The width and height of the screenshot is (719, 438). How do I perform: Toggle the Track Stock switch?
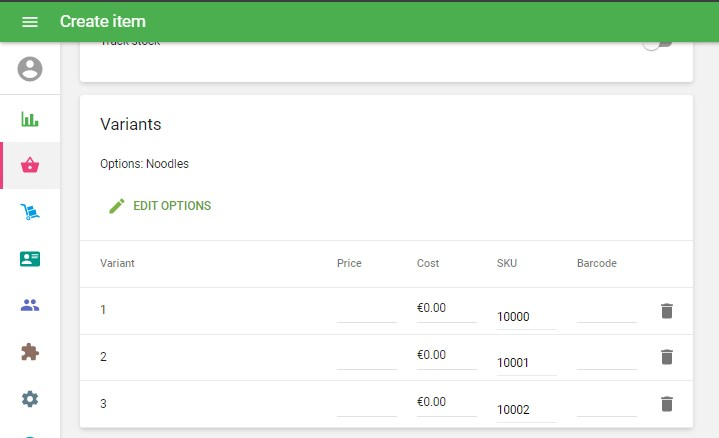click(657, 44)
